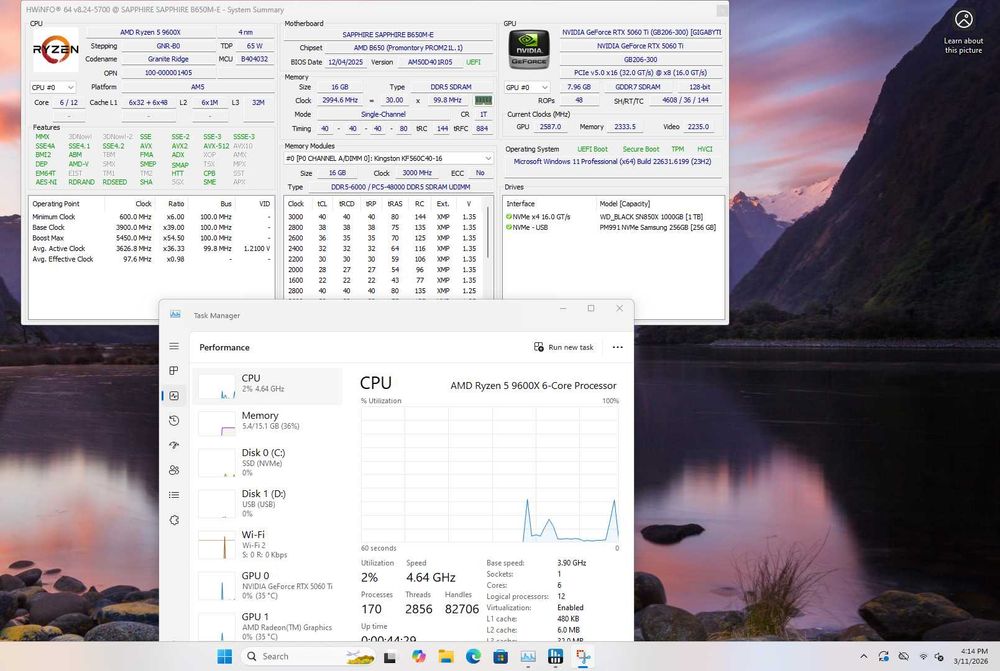Select Performance icon in Task Manager sidebar
This screenshot has width=1000, height=671.
[x=174, y=395]
